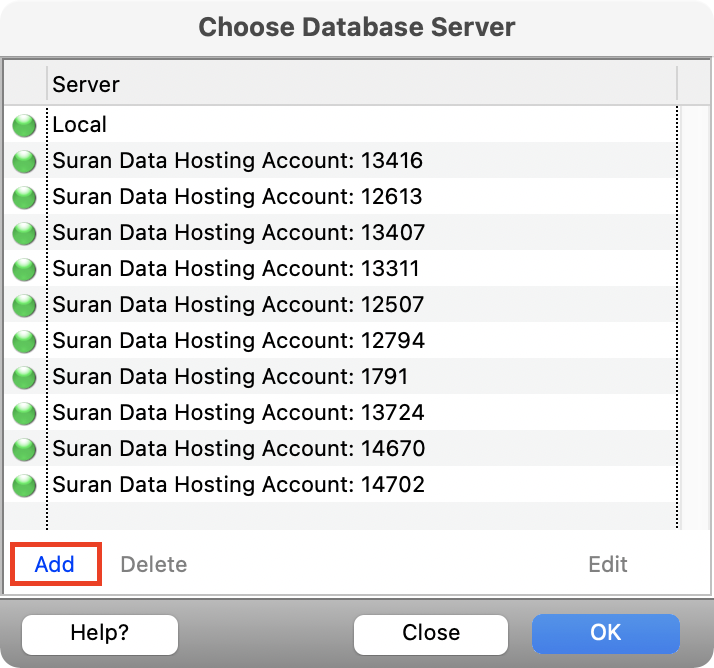Click green status icon for account 12794
This screenshot has width=714, height=668.
[24, 342]
